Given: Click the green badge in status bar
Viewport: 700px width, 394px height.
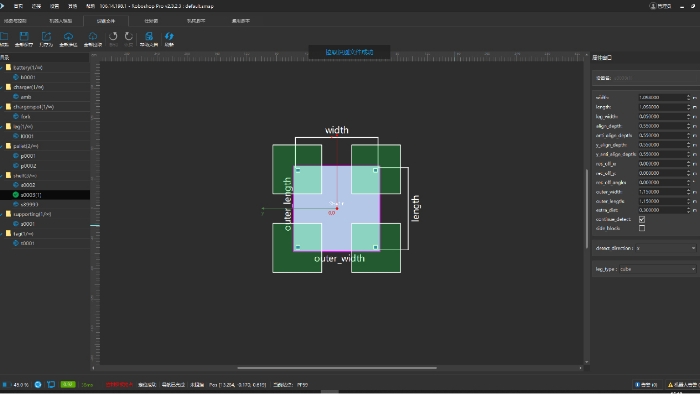Looking at the screenshot, I should click(68, 385).
